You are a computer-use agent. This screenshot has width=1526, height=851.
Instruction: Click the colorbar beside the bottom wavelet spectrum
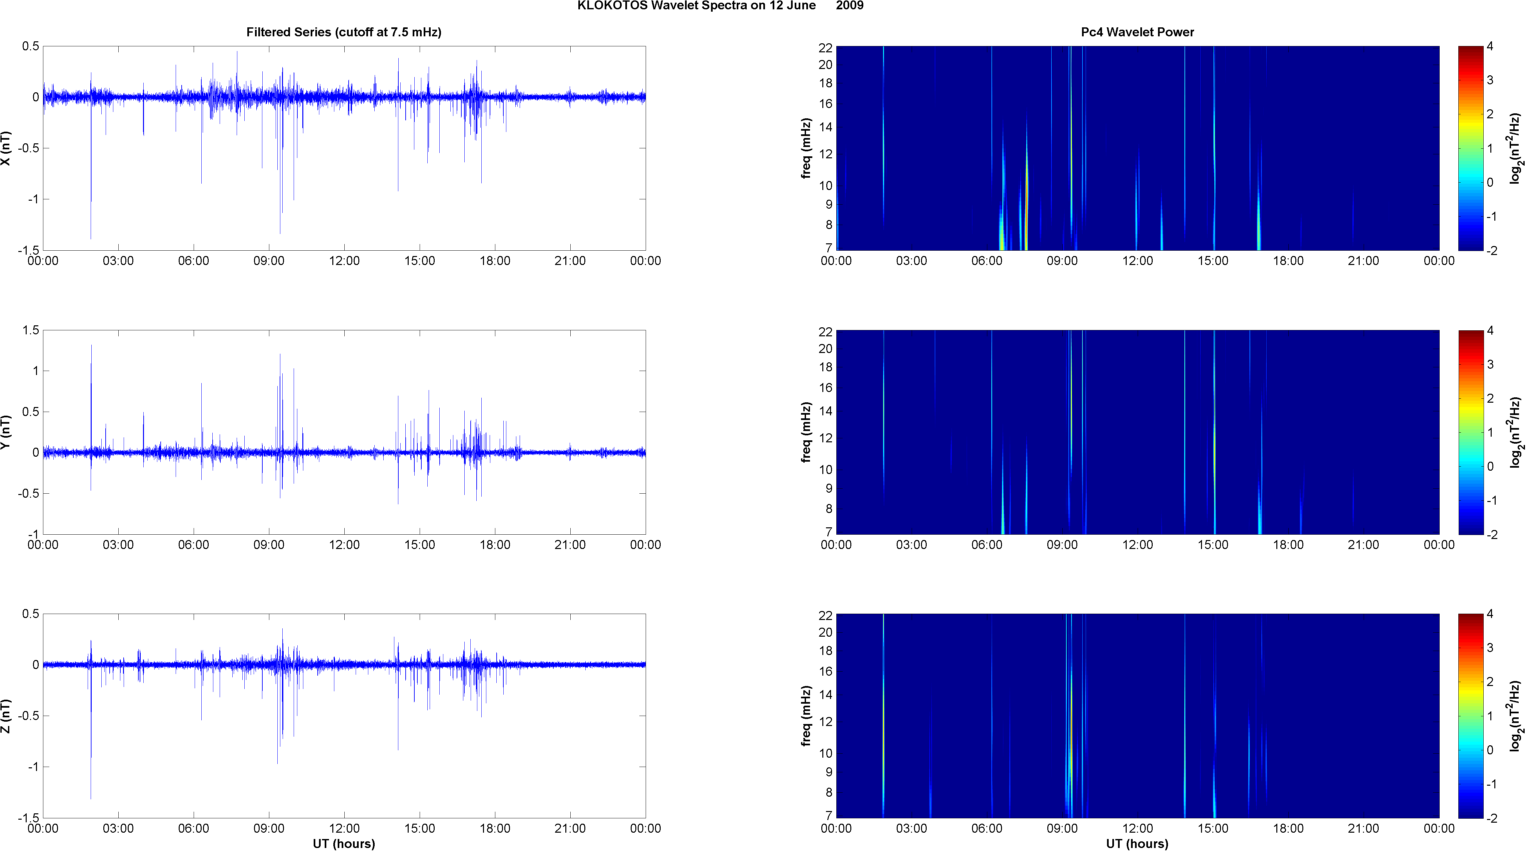pos(1470,716)
